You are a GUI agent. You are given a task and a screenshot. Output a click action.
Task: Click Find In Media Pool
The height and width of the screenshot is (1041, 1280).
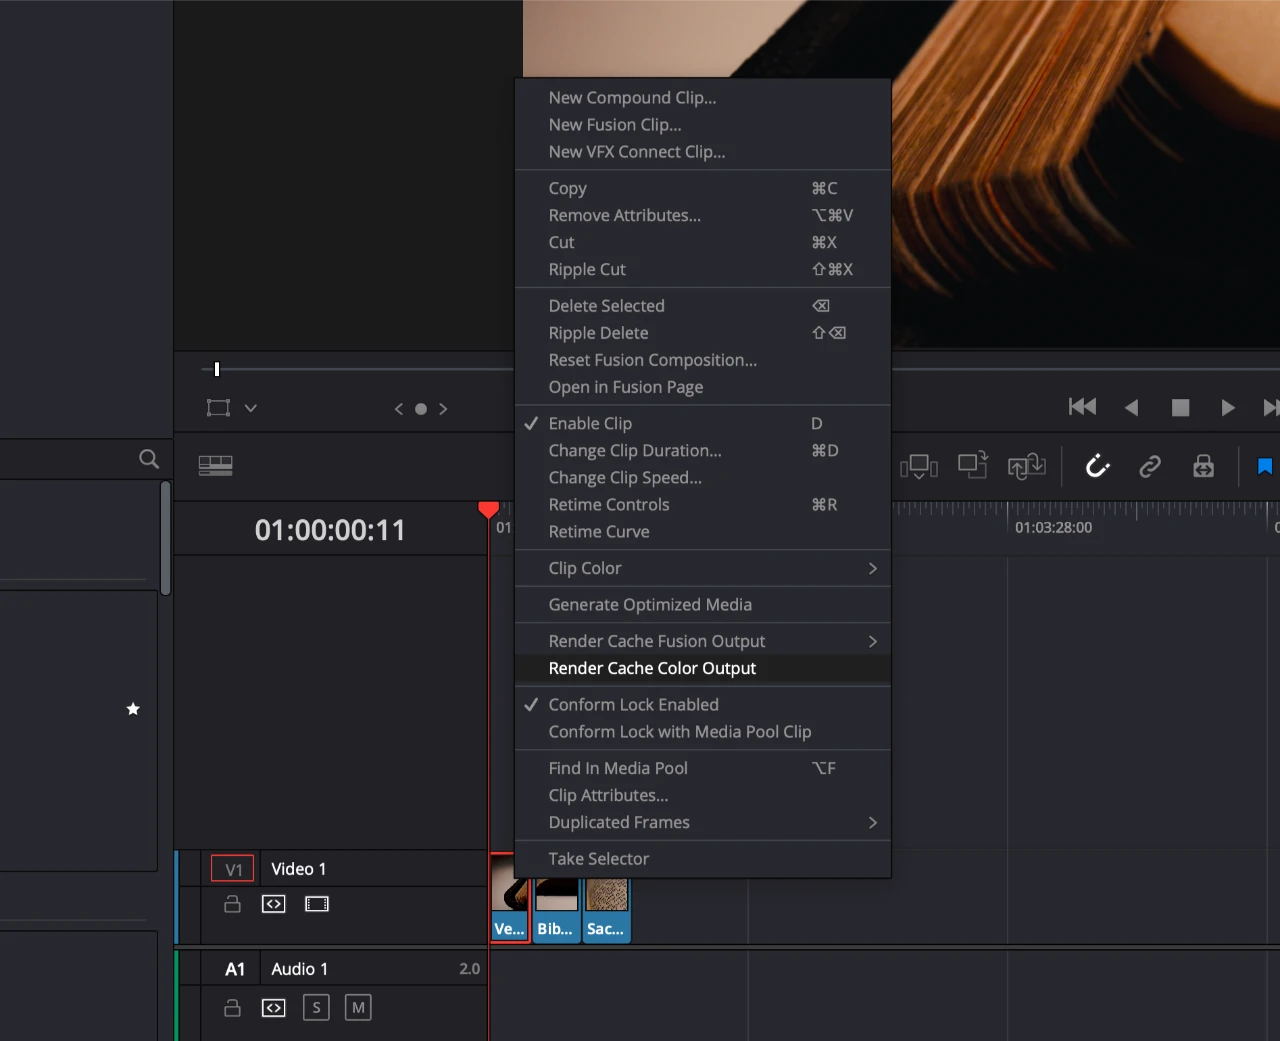point(617,768)
